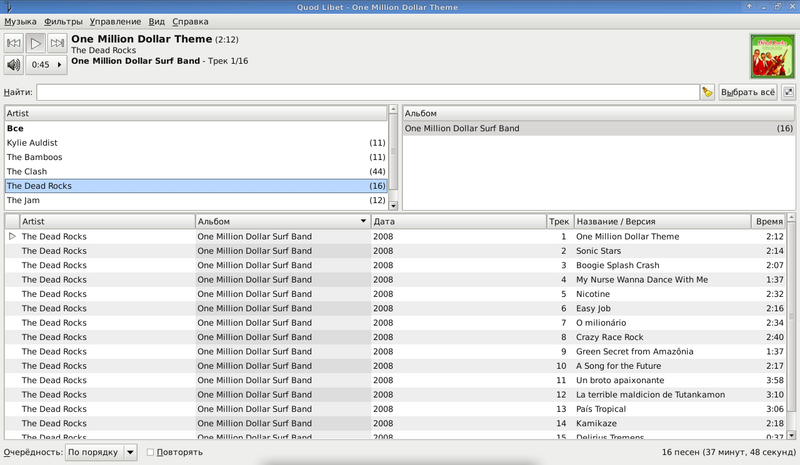The height and width of the screenshot is (465, 800).
Task: Select The Jam artist
Action: (196, 200)
